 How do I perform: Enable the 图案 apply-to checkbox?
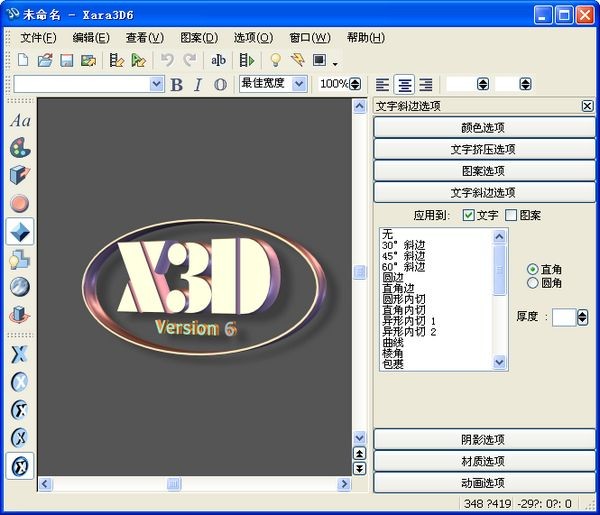(x=511, y=215)
